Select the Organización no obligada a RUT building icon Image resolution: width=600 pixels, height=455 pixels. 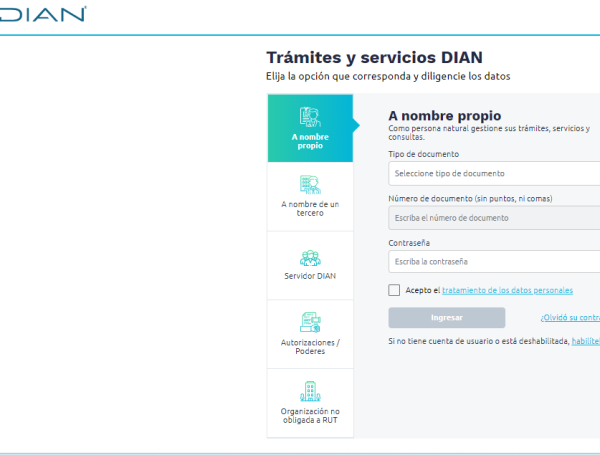click(x=310, y=391)
